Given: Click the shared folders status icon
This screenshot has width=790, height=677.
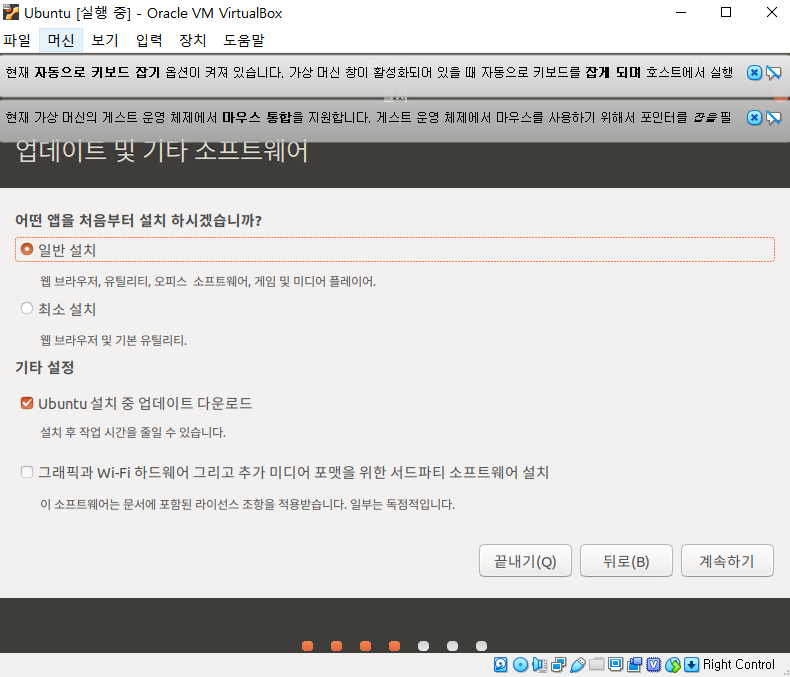Looking at the screenshot, I should pos(597,665).
